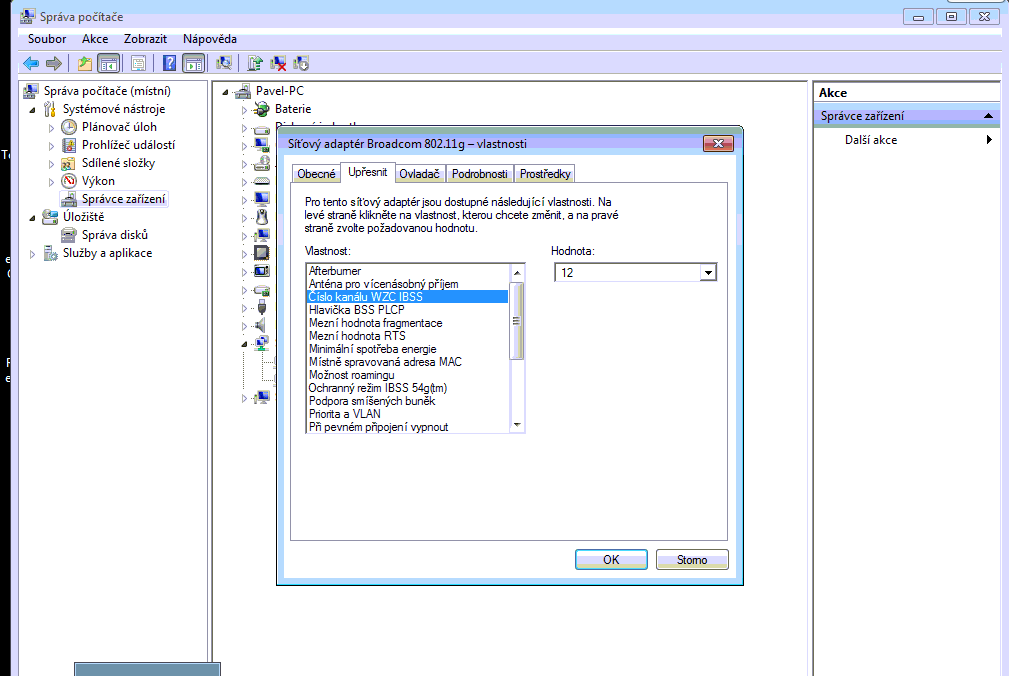Viewport: 1009px width, 676px height.
Task: Open the Hodnota value dropdown
Action: click(708, 273)
